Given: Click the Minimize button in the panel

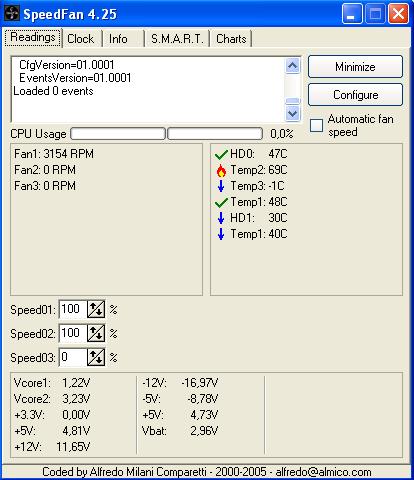Looking at the screenshot, I should (355, 67).
